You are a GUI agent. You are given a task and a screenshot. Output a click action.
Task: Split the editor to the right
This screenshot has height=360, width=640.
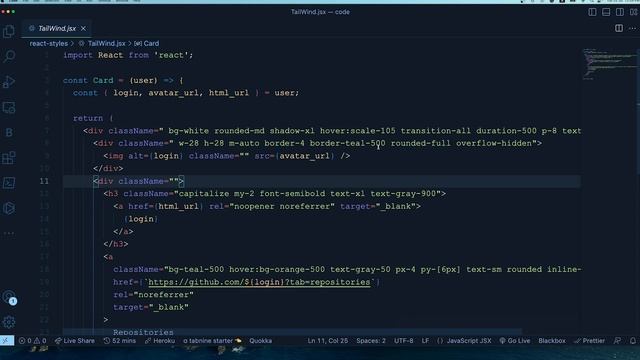[x=619, y=28]
